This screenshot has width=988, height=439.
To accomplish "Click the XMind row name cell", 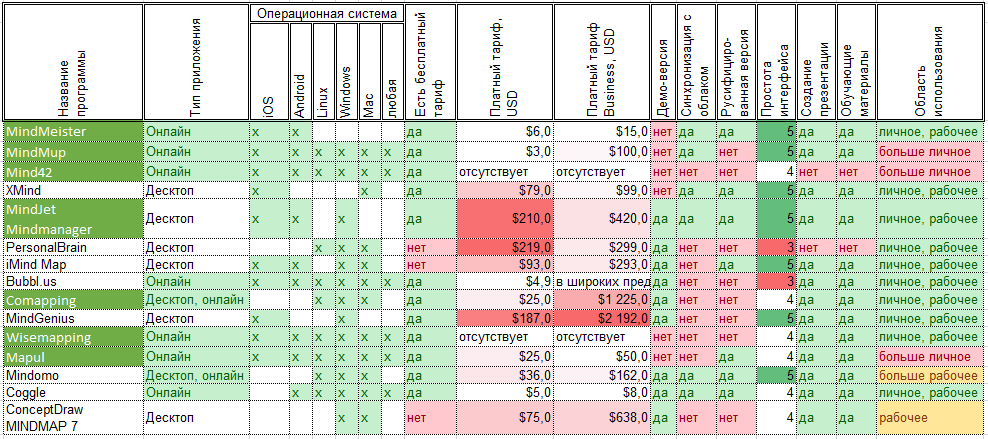I will pos(73,190).
